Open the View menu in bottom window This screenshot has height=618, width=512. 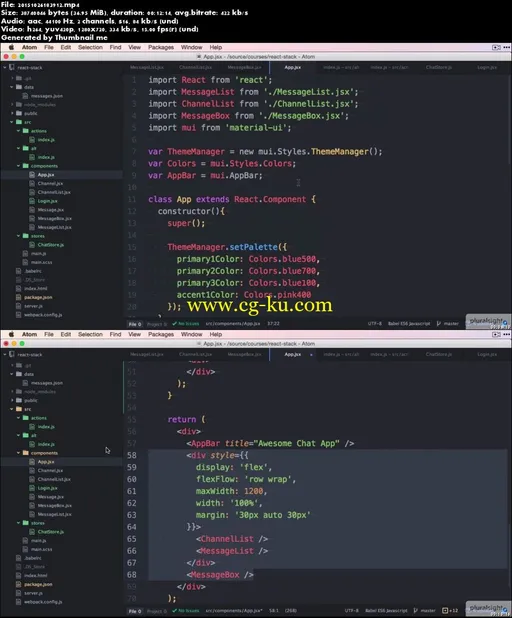[134, 334]
